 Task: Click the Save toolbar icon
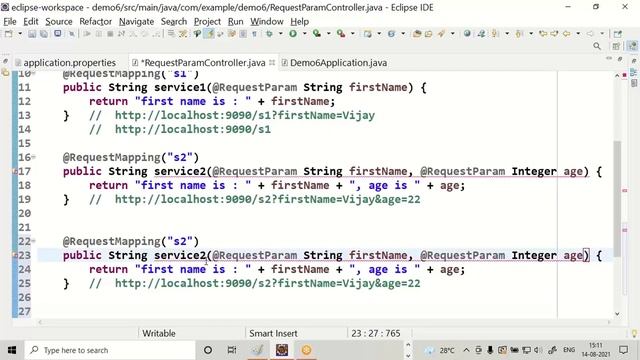click(32, 34)
